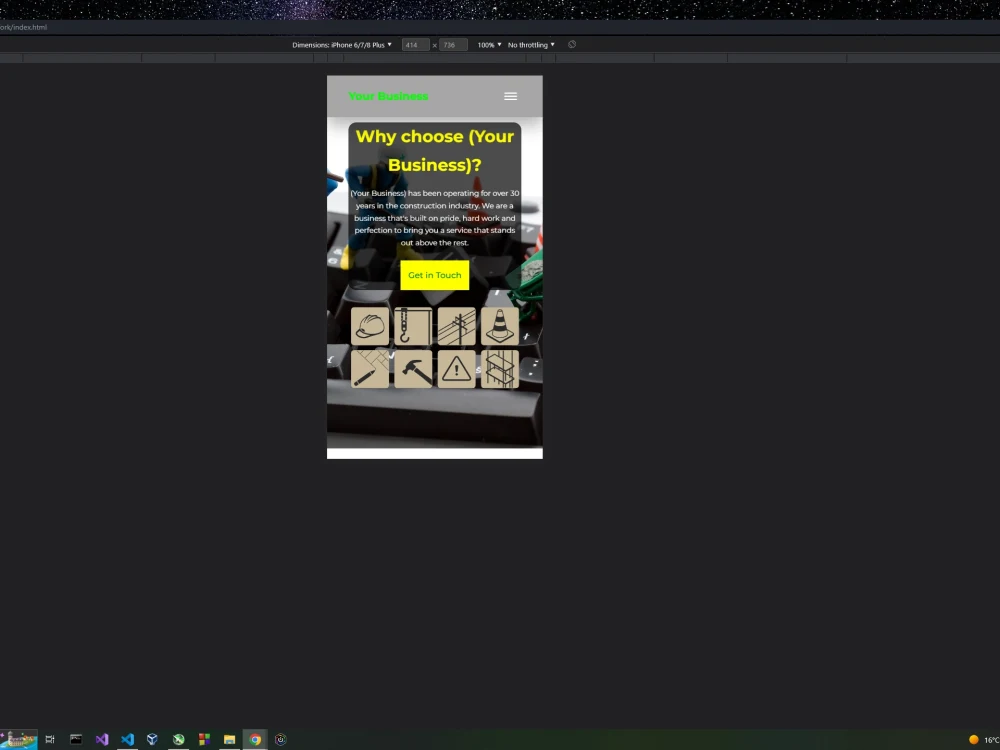Click the power line pole icon tile
Screen dimensions: 1000x750
coord(457,326)
